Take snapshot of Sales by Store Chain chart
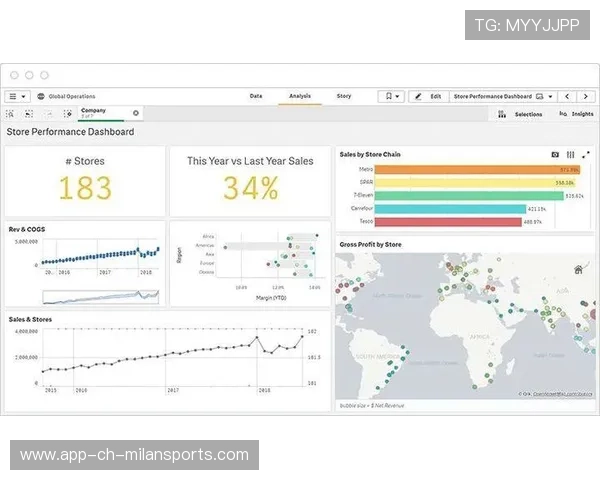Screen dimensions: 600x480 (x=556, y=155)
